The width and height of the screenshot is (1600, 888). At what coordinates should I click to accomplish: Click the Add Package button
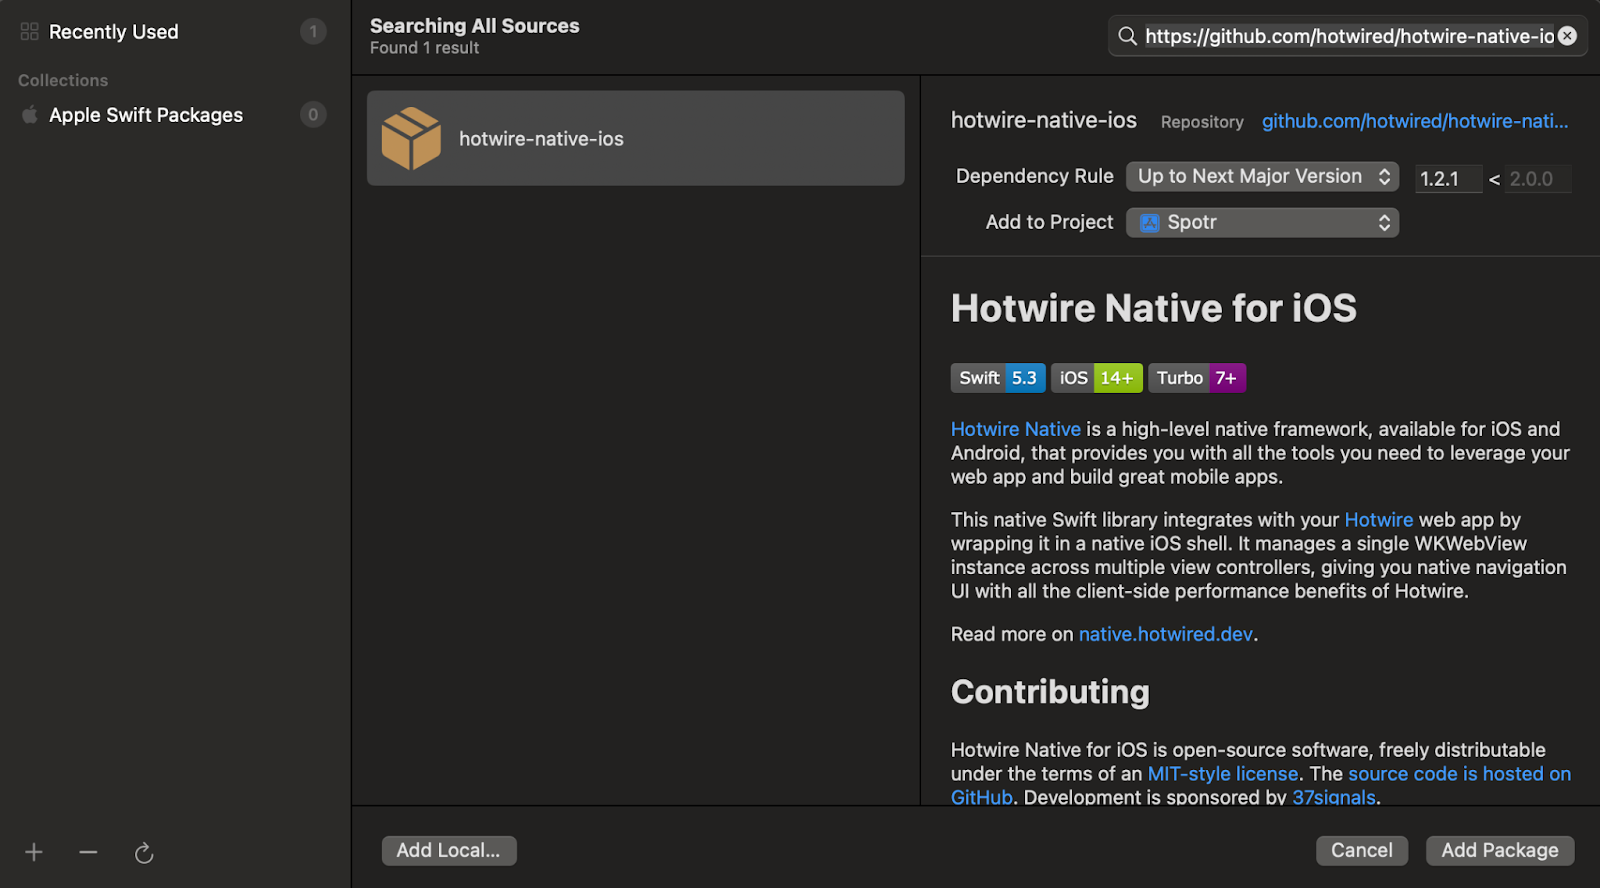1500,850
